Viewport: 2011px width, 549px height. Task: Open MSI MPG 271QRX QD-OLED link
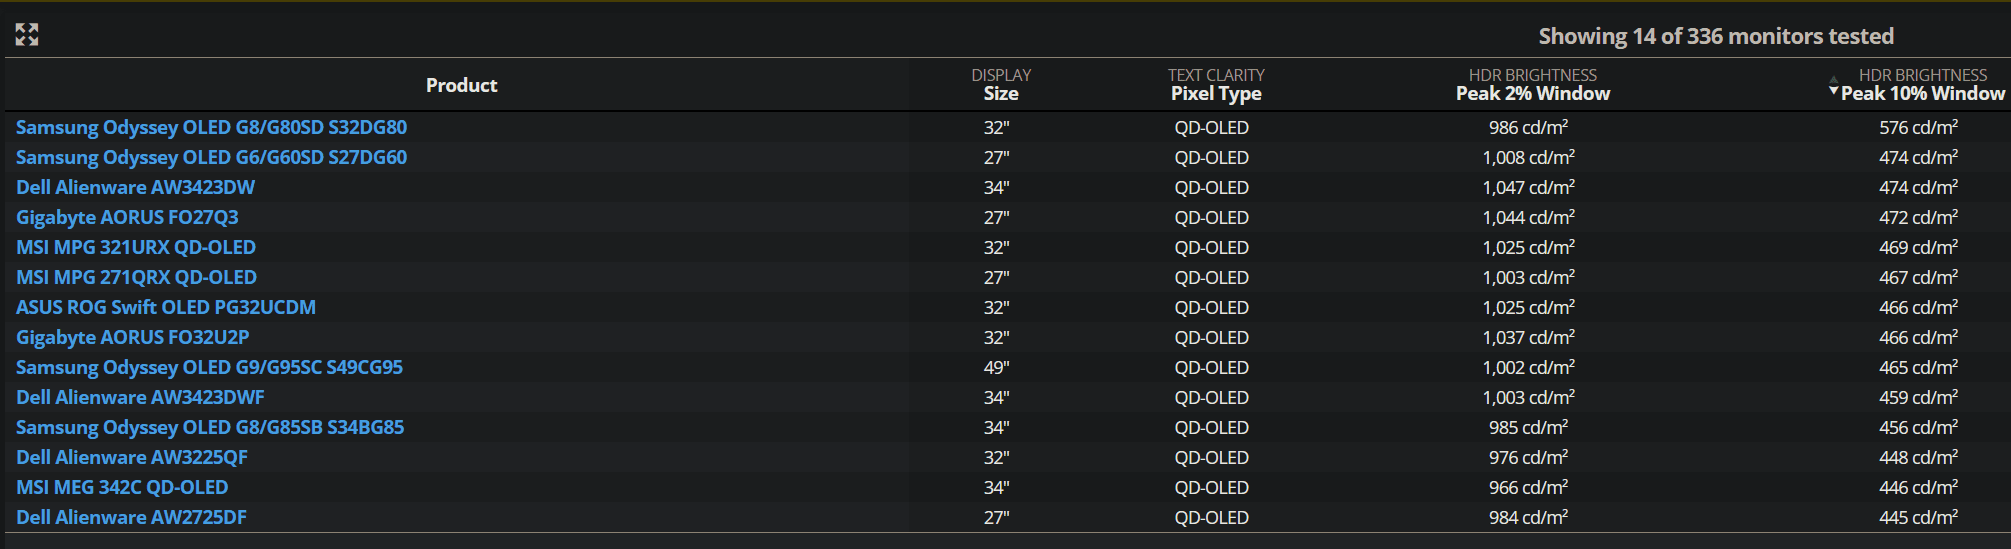click(x=136, y=277)
